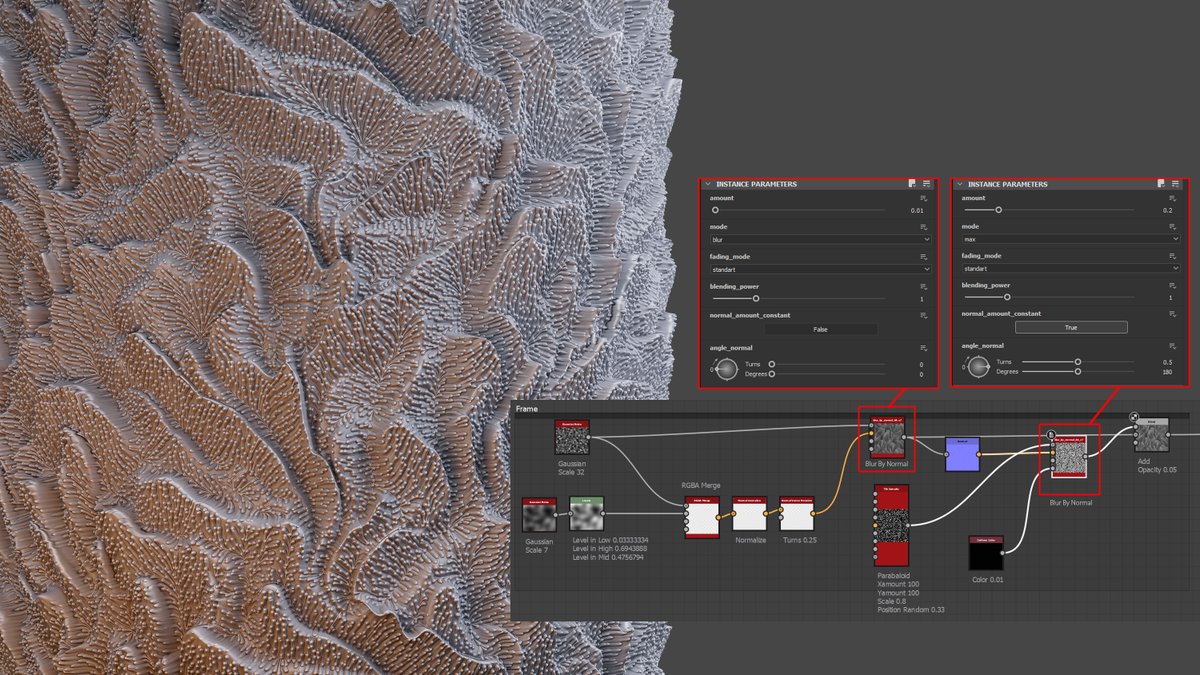Image resolution: width=1200 pixels, height=675 pixels.
Task: Collapse the left Instance Parameters section
Action: [707, 184]
